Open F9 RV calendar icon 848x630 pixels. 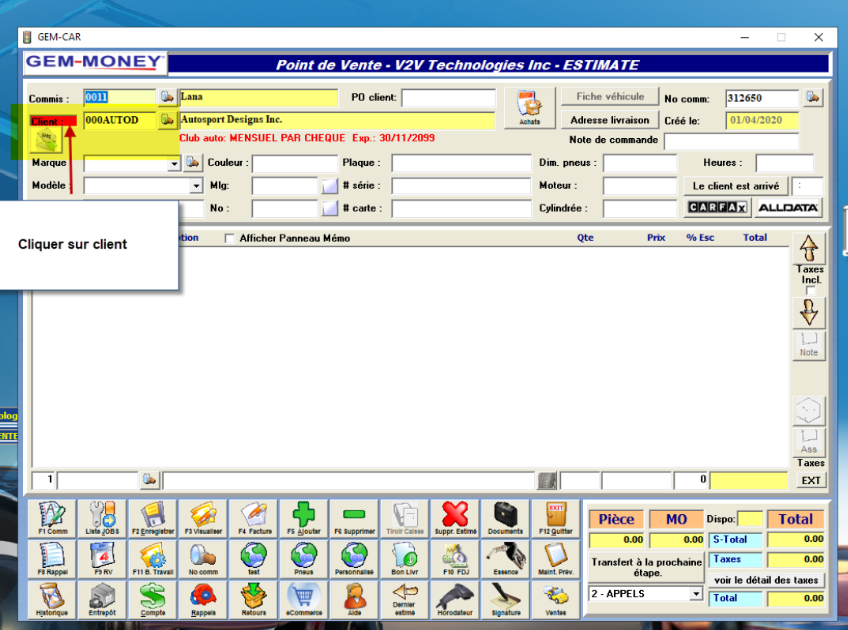click(102, 559)
